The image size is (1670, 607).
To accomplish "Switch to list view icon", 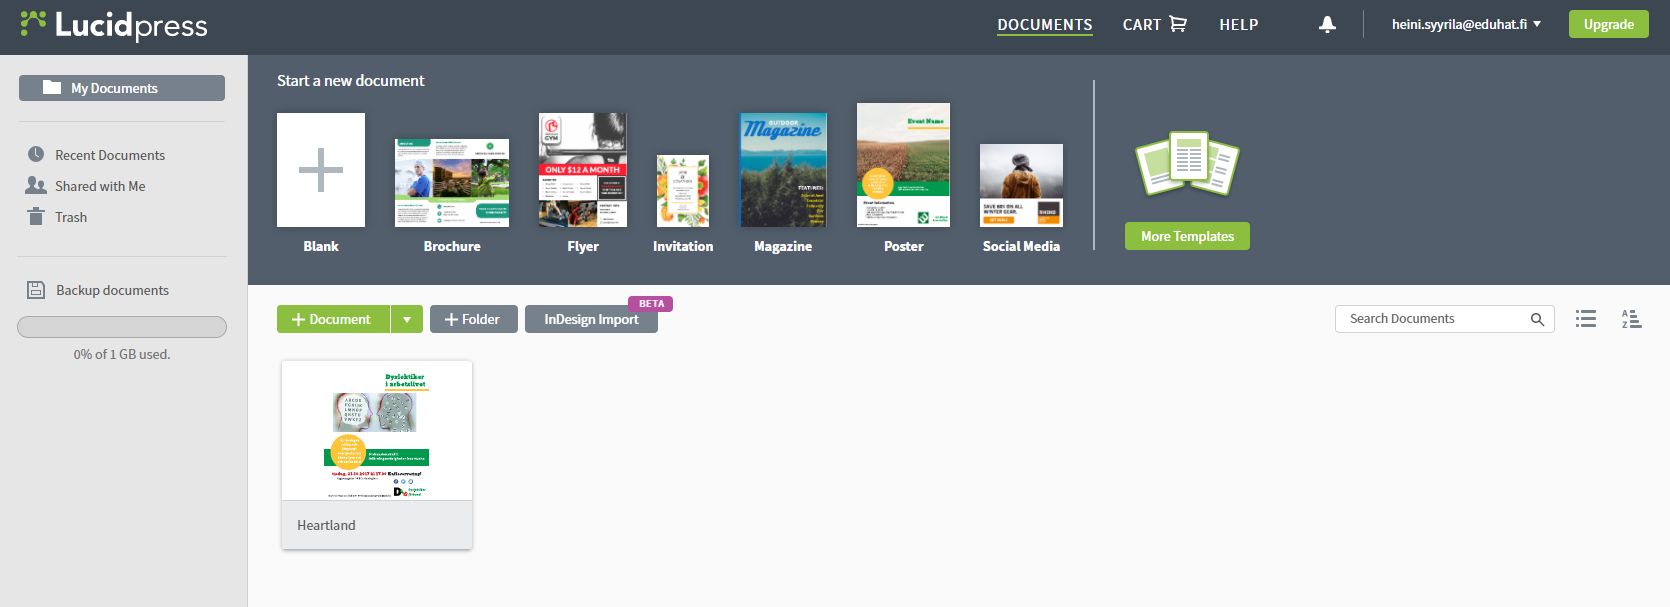I will tap(1585, 319).
